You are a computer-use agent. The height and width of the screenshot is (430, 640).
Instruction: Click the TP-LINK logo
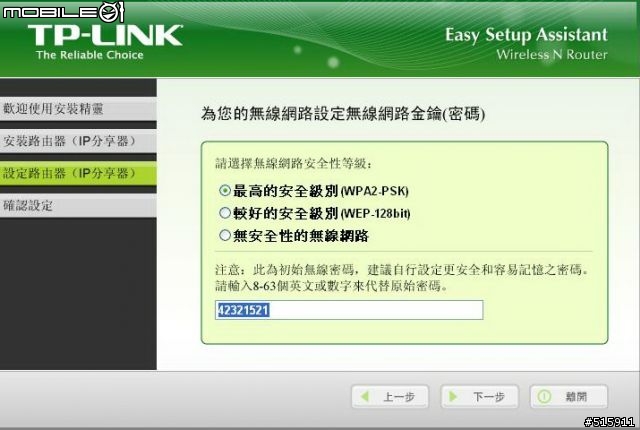coord(105,41)
